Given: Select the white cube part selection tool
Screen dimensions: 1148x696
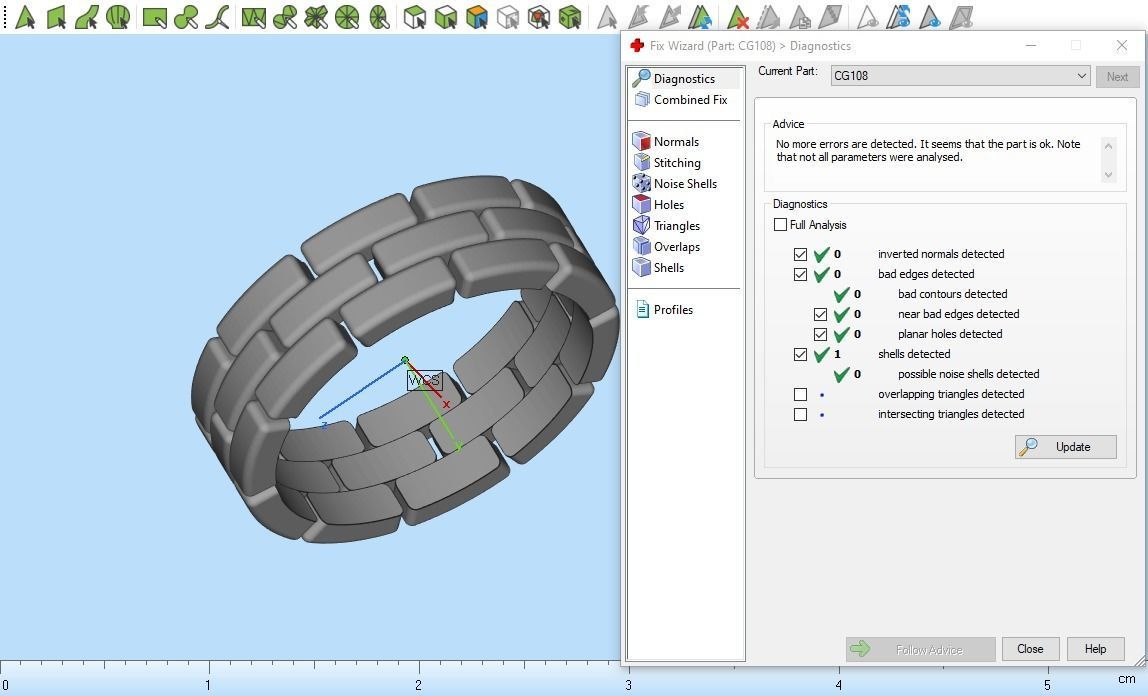Looking at the screenshot, I should tap(415, 16).
